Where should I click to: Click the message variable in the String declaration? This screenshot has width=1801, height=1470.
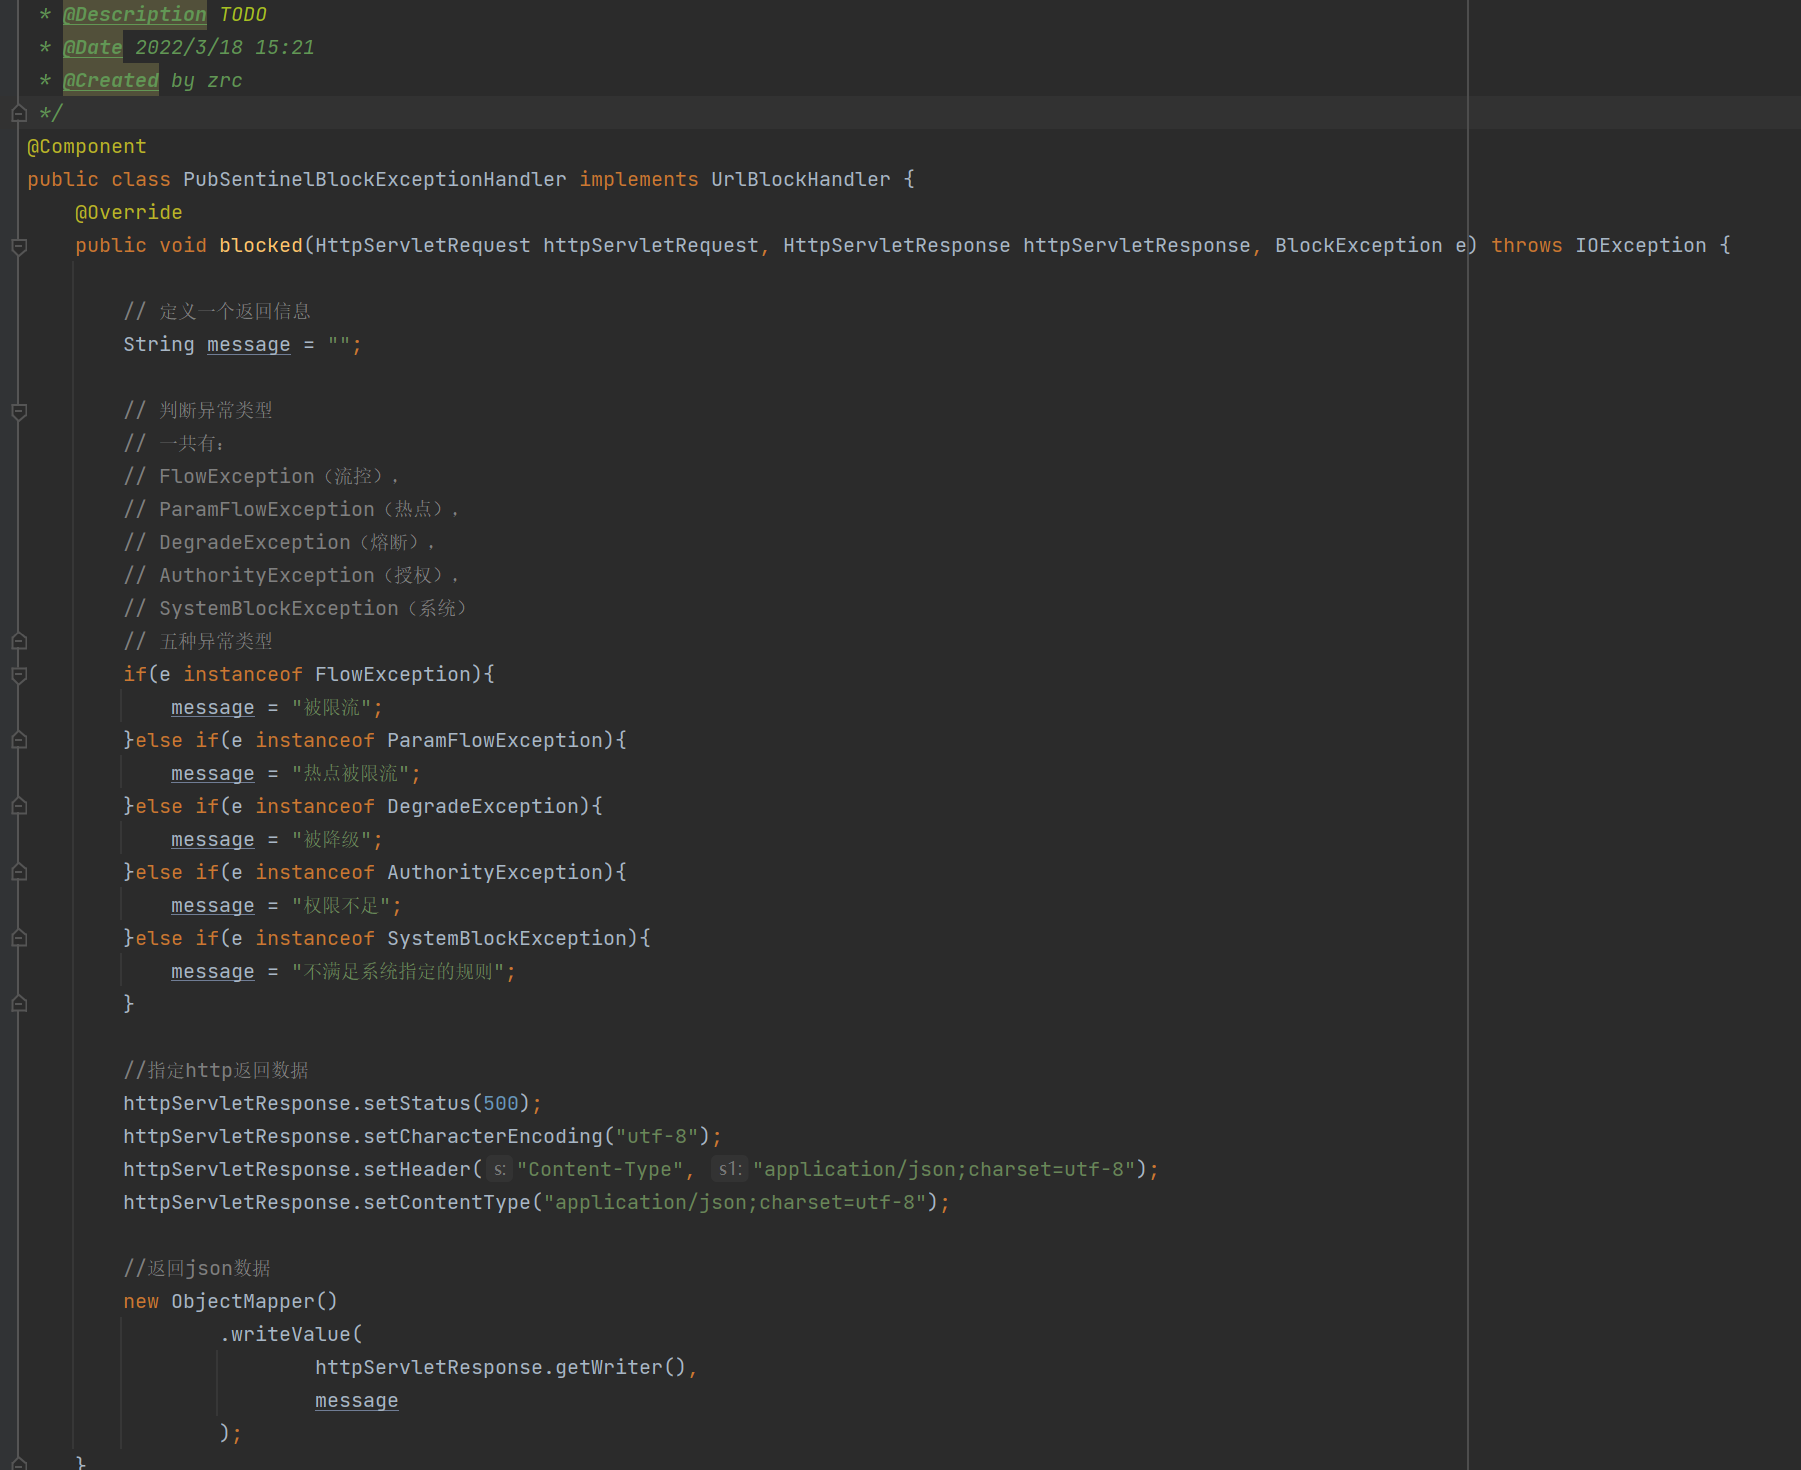(249, 345)
